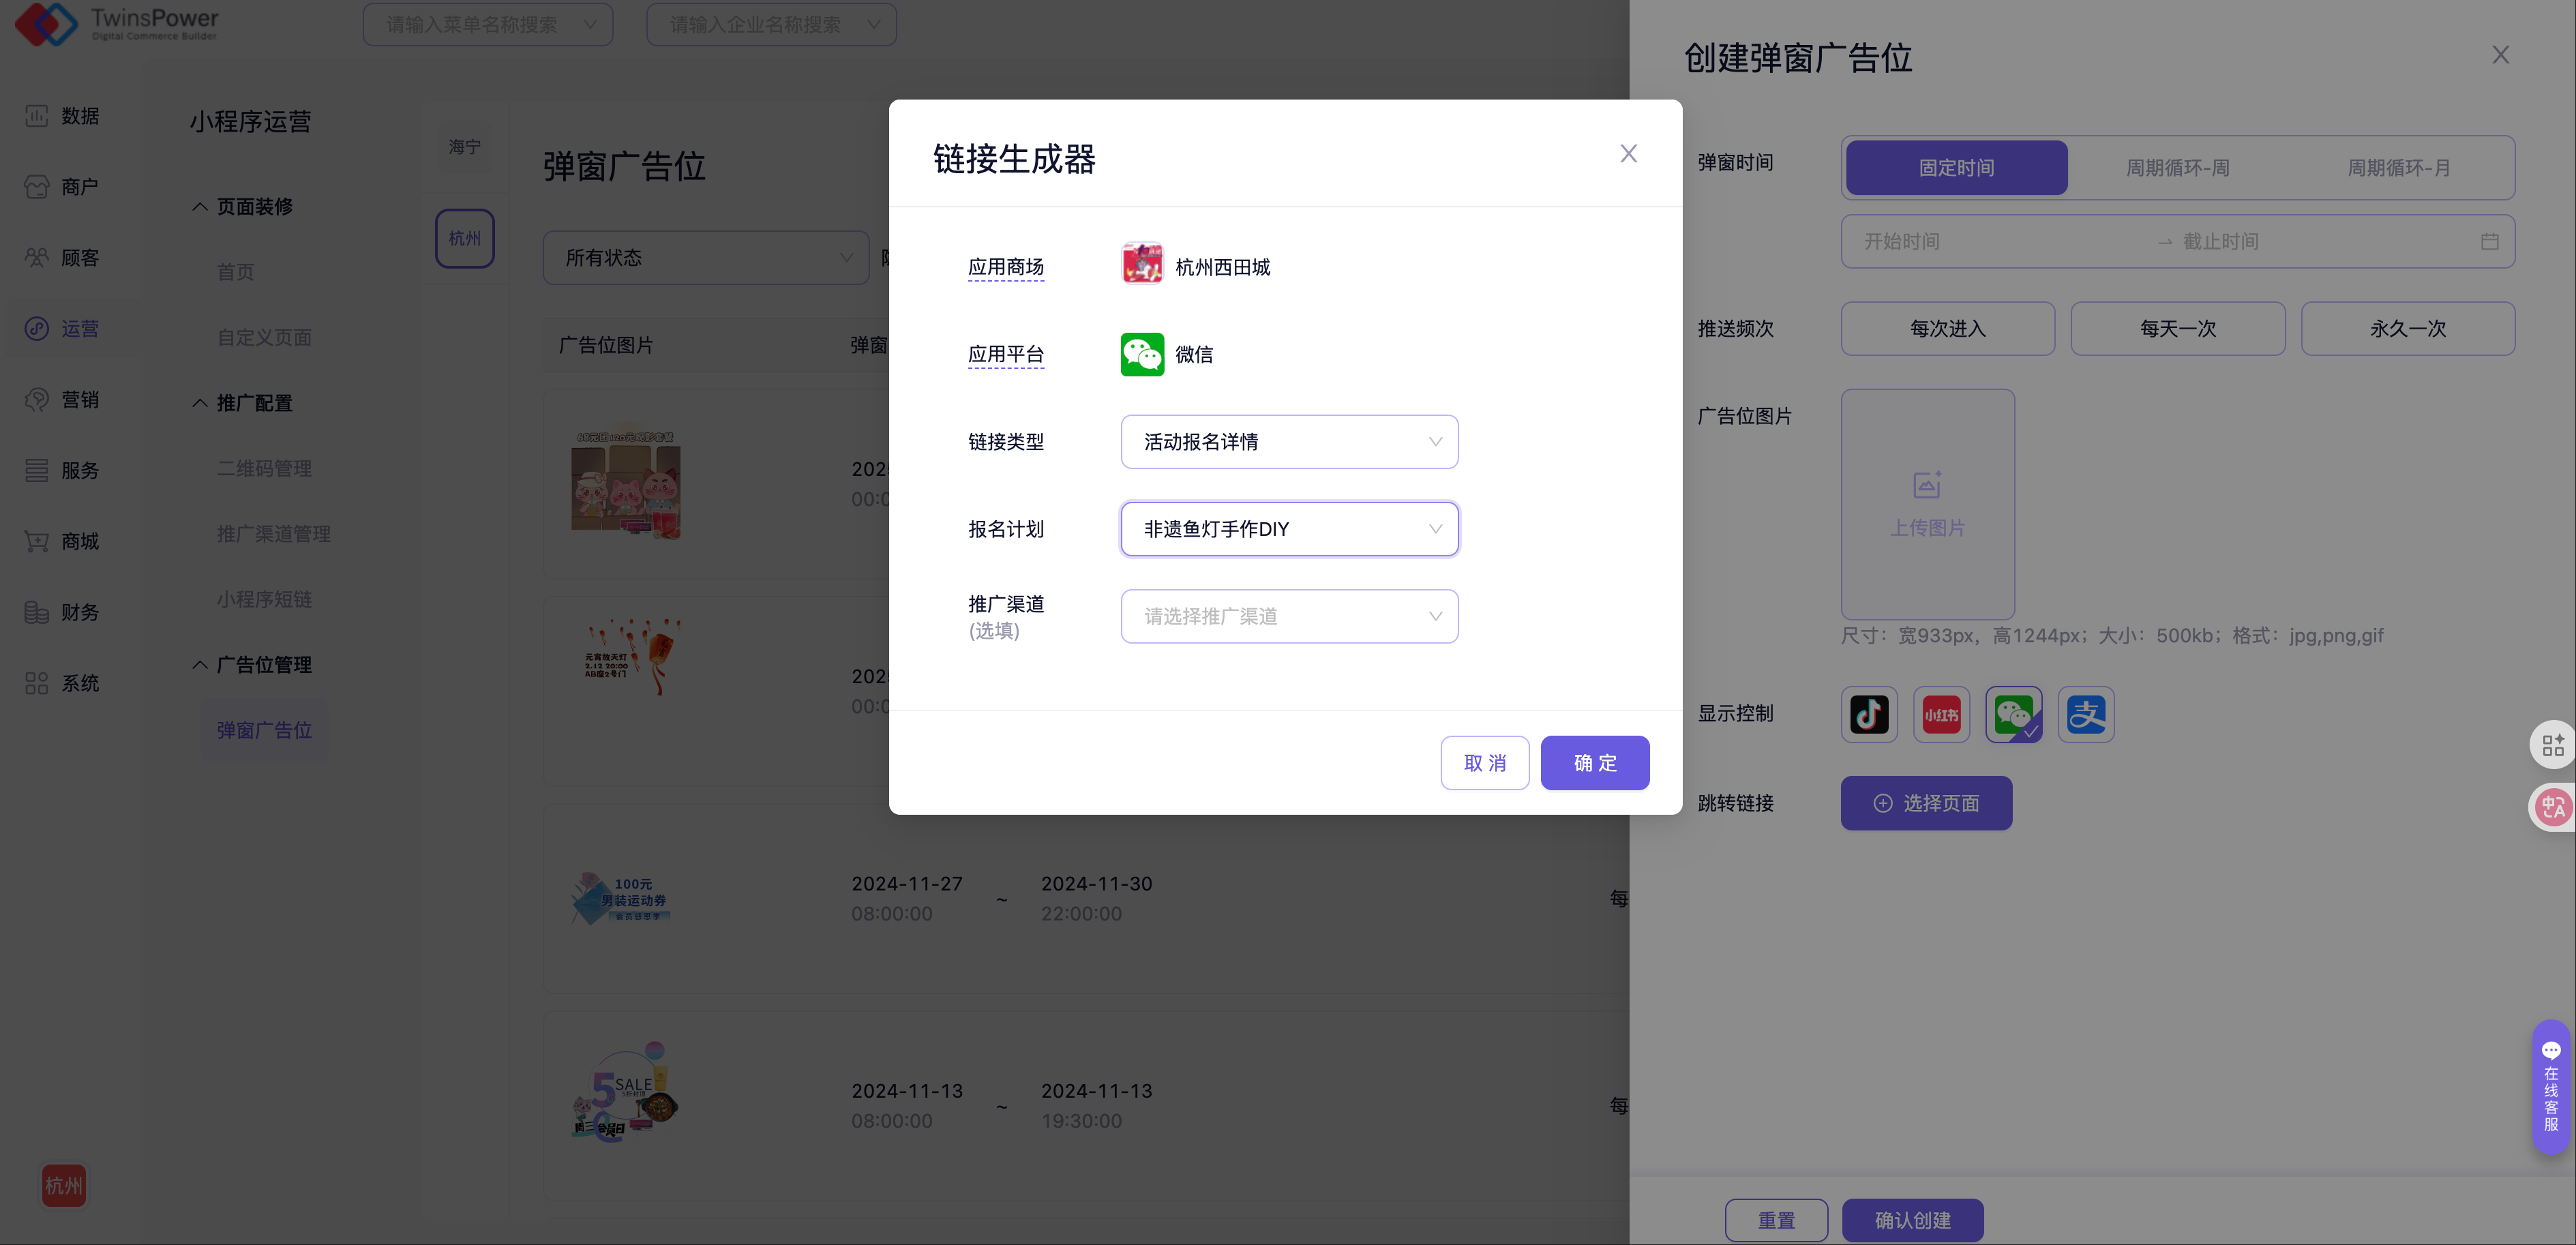Click the Alipay display control icon
Screen dimensions: 2576x1245
(2086, 714)
